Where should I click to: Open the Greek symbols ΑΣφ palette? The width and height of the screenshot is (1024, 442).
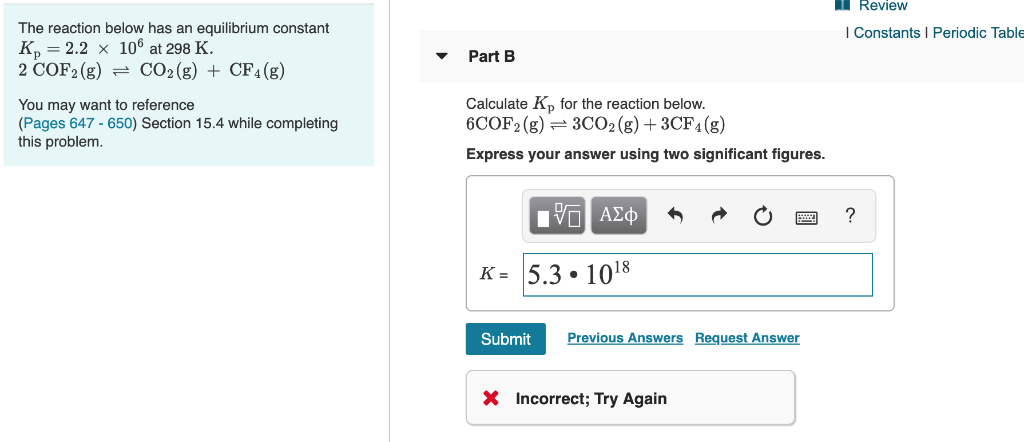619,215
